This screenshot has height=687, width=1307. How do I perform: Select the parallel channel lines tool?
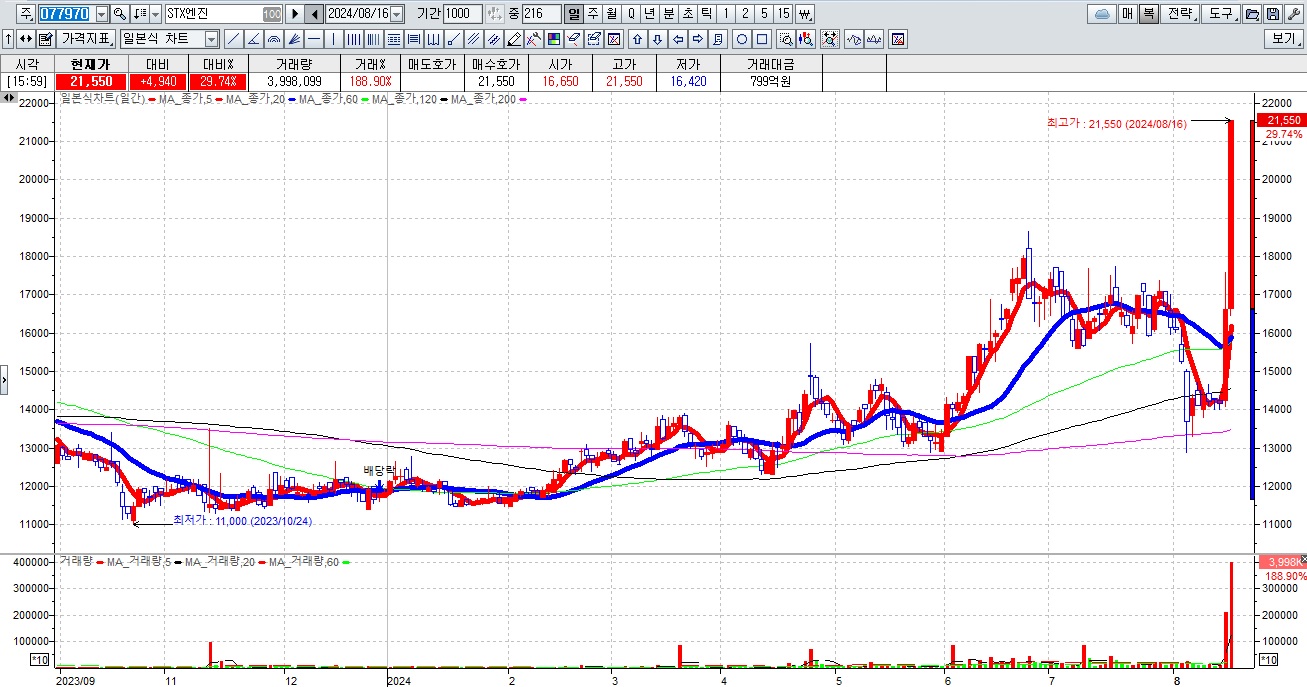473,39
